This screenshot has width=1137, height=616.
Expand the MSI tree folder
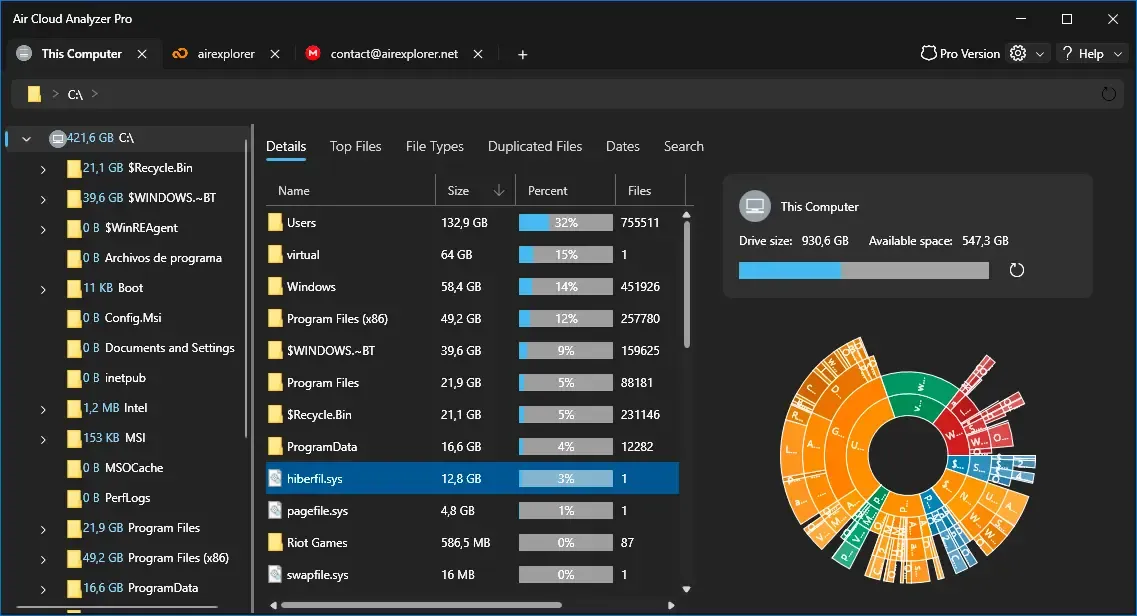[43, 439]
